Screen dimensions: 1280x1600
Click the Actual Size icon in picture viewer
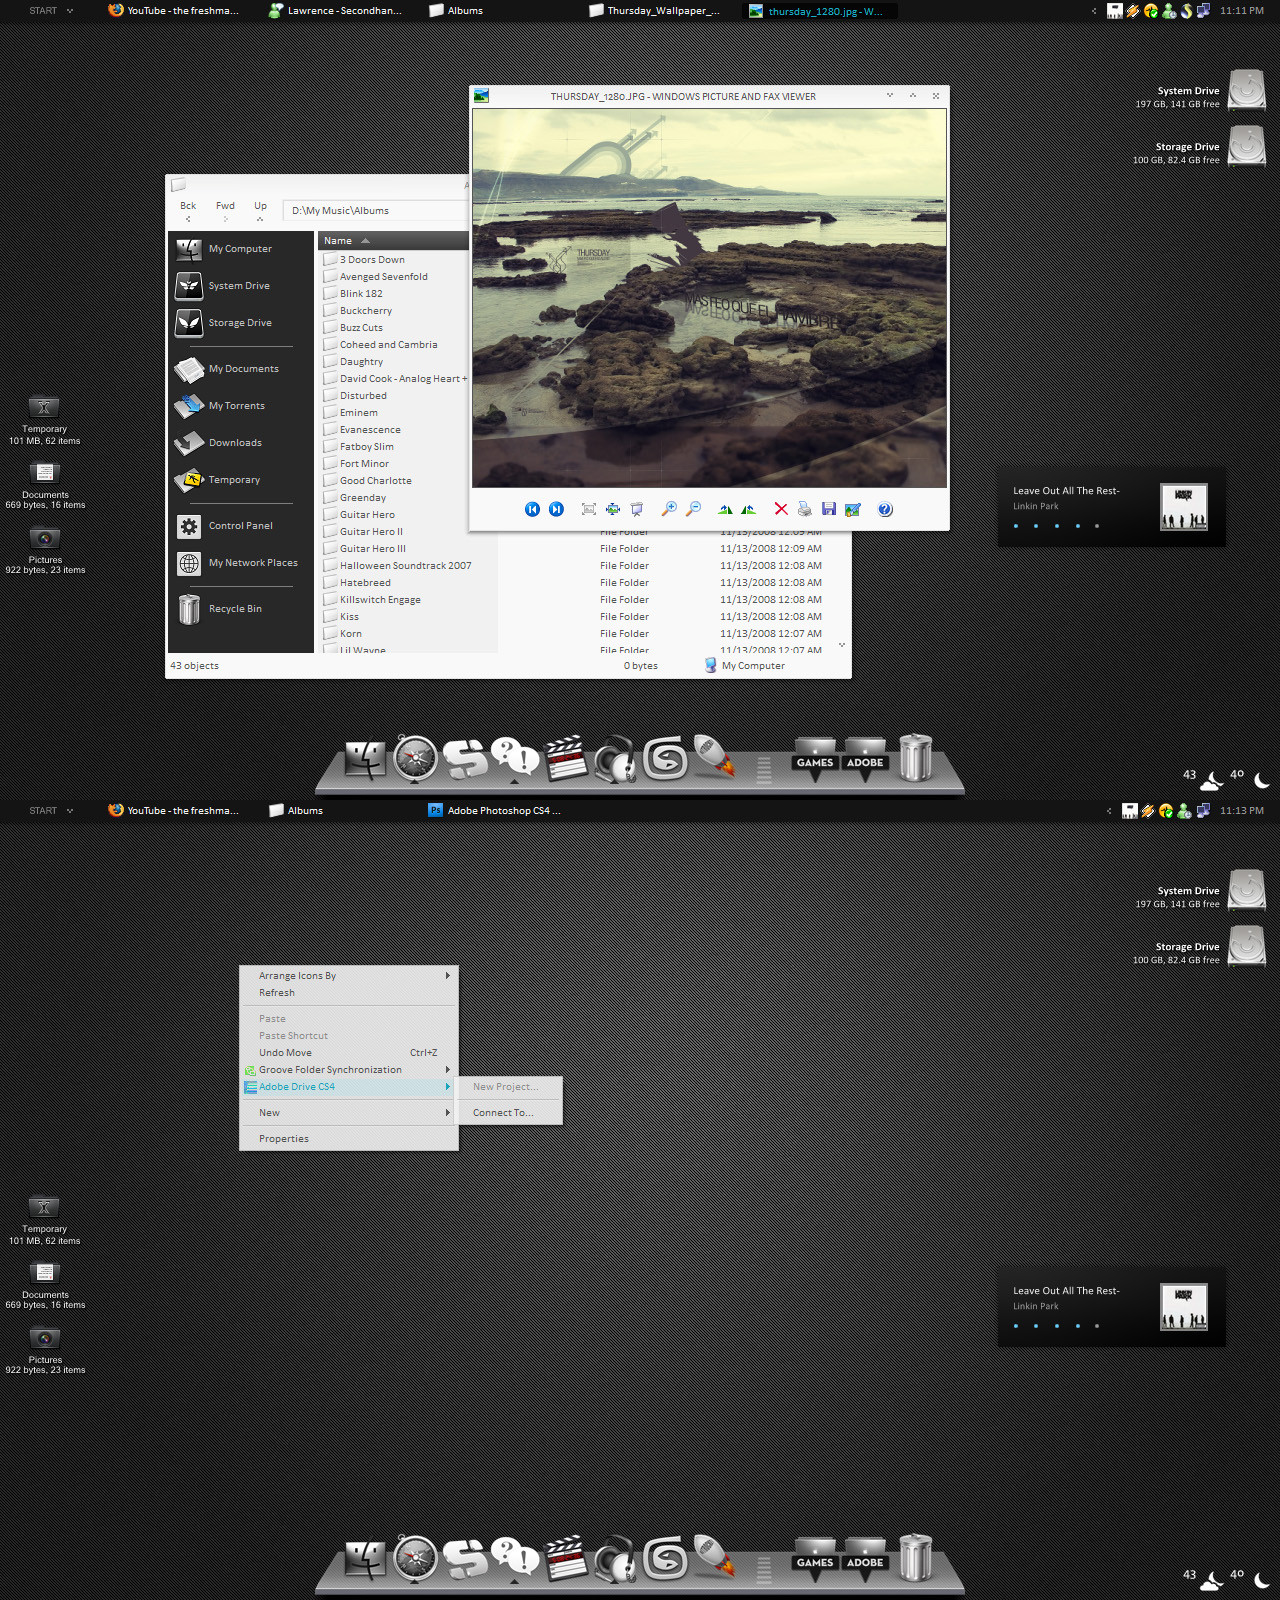coord(612,509)
